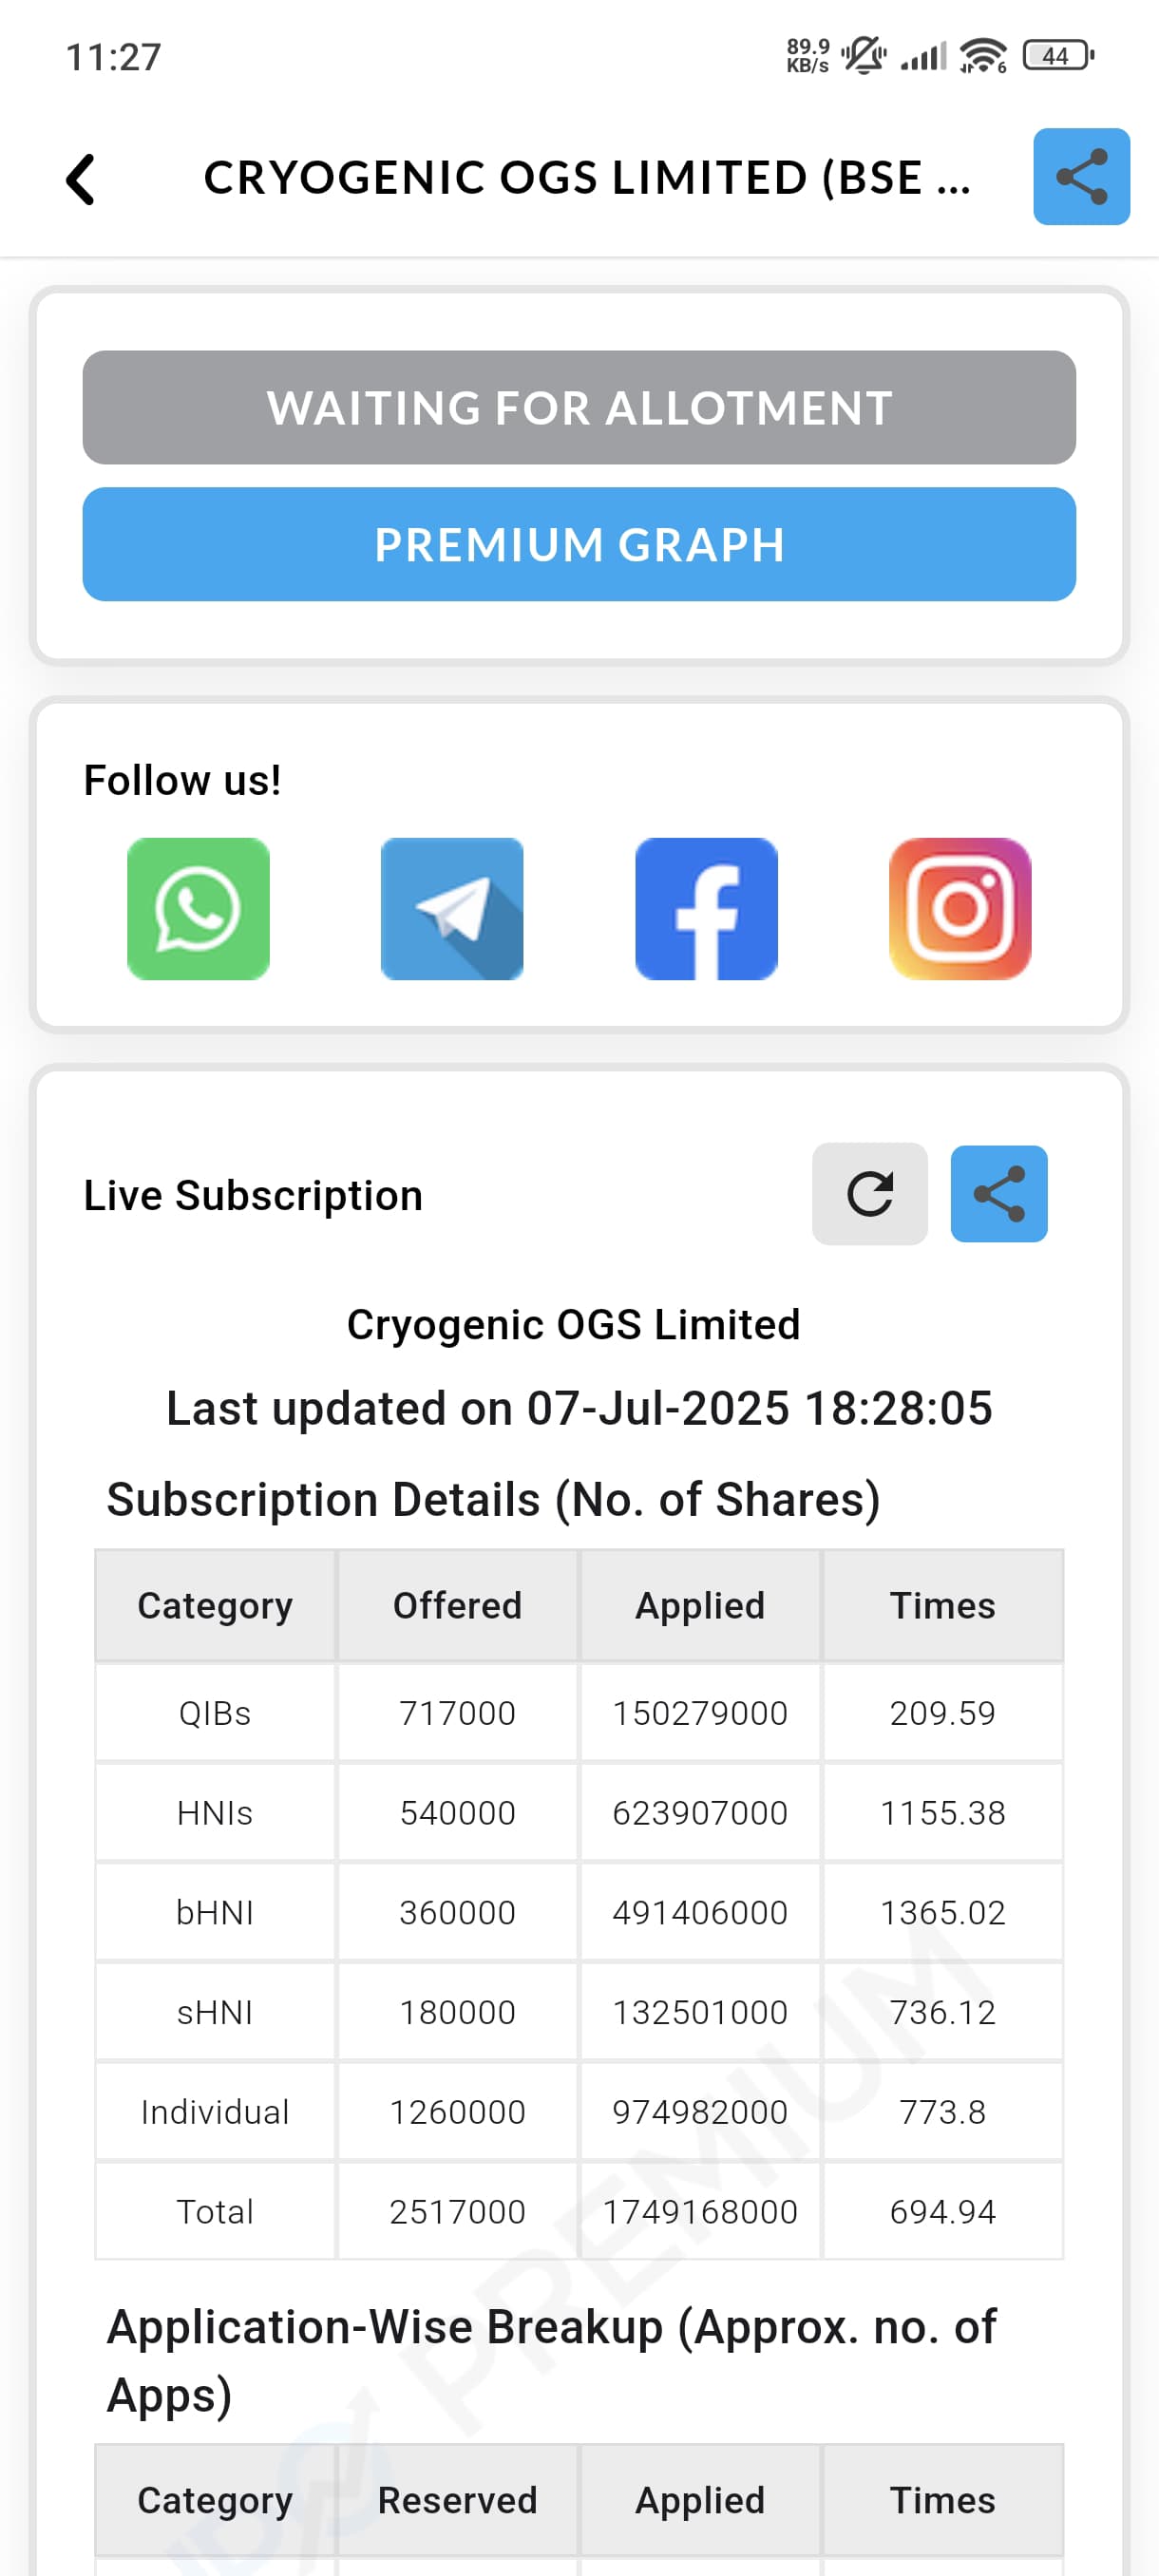1159x2576 pixels.
Task: Share the IPO page from header
Action: click(1081, 177)
